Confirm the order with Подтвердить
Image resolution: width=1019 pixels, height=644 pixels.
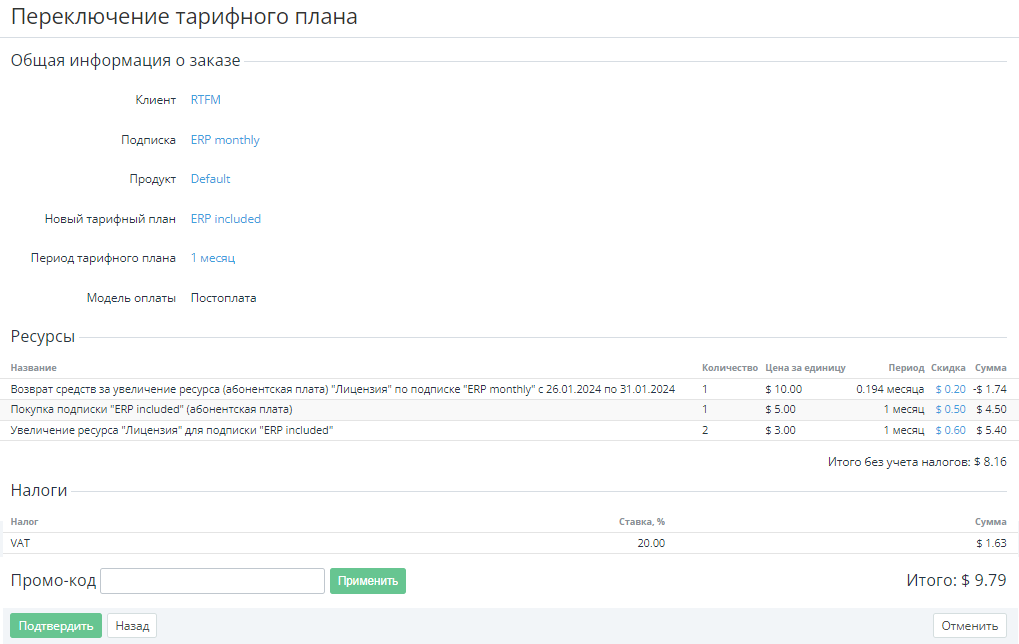(x=56, y=626)
